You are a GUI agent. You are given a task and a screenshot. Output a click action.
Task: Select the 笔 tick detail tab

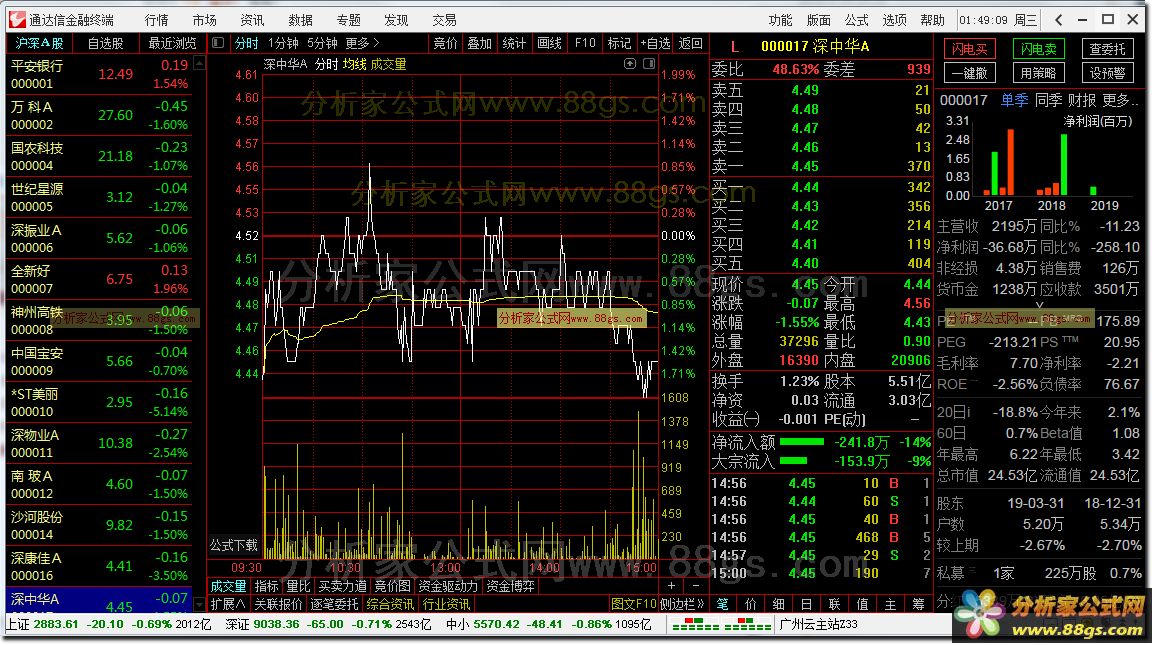click(x=723, y=604)
